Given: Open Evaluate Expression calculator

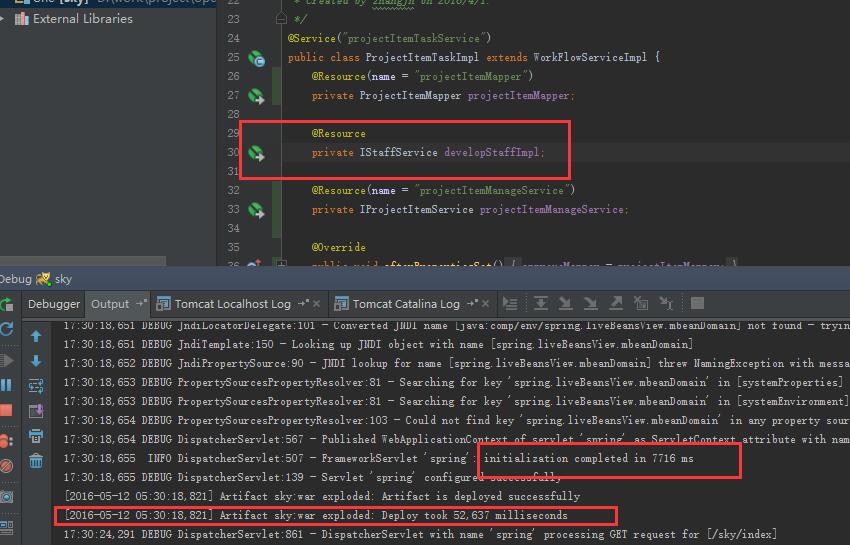Looking at the screenshot, I should click(x=697, y=304).
